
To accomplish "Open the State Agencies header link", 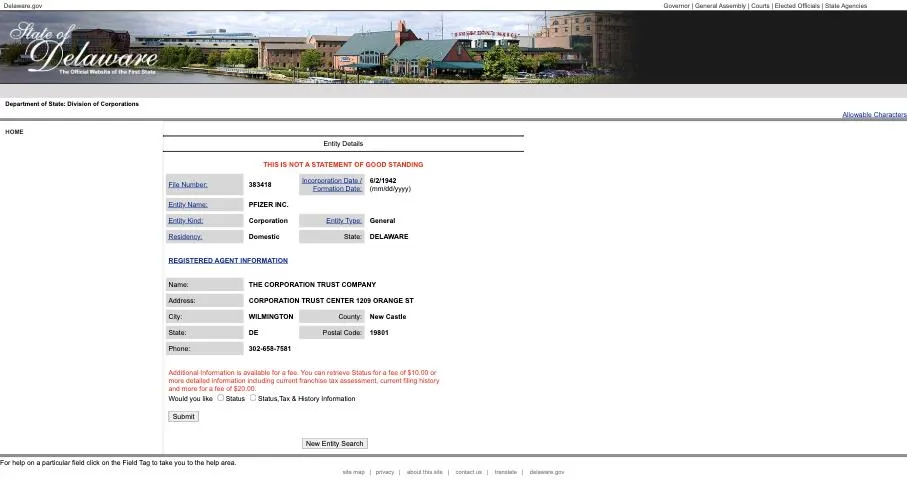I will click(x=846, y=6).
